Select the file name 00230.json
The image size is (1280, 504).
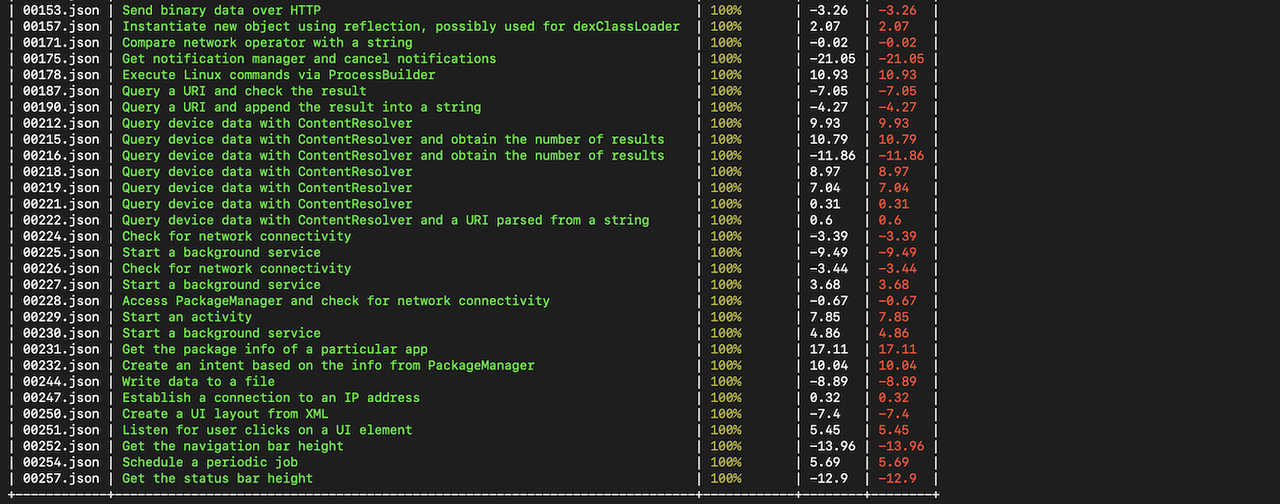[61, 333]
